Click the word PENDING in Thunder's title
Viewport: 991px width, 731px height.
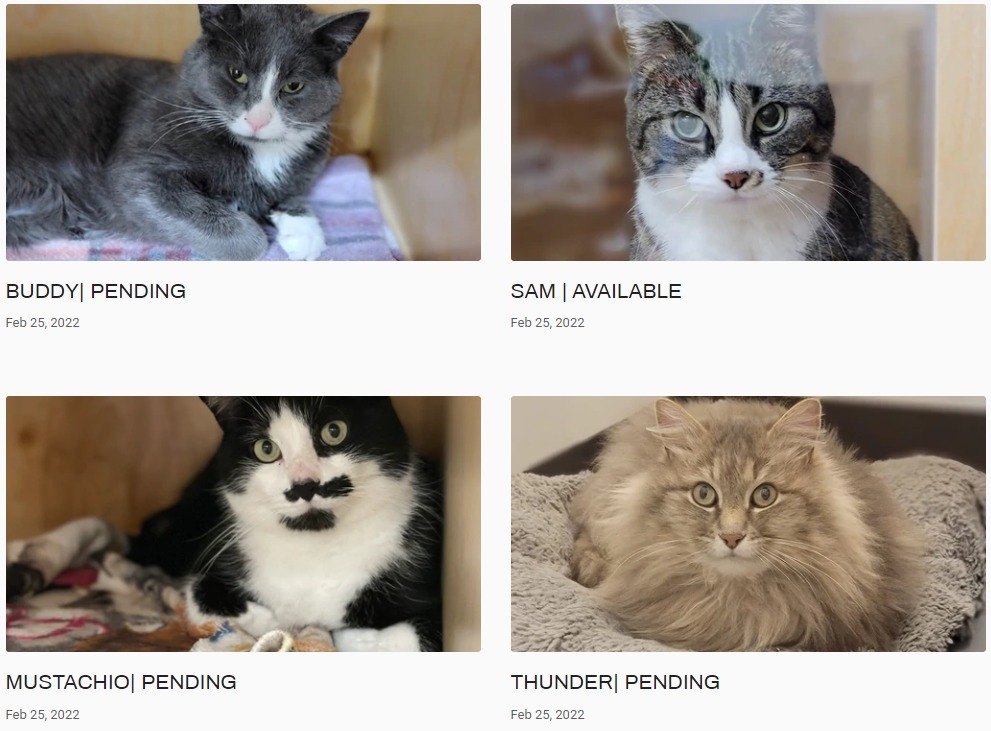672,682
